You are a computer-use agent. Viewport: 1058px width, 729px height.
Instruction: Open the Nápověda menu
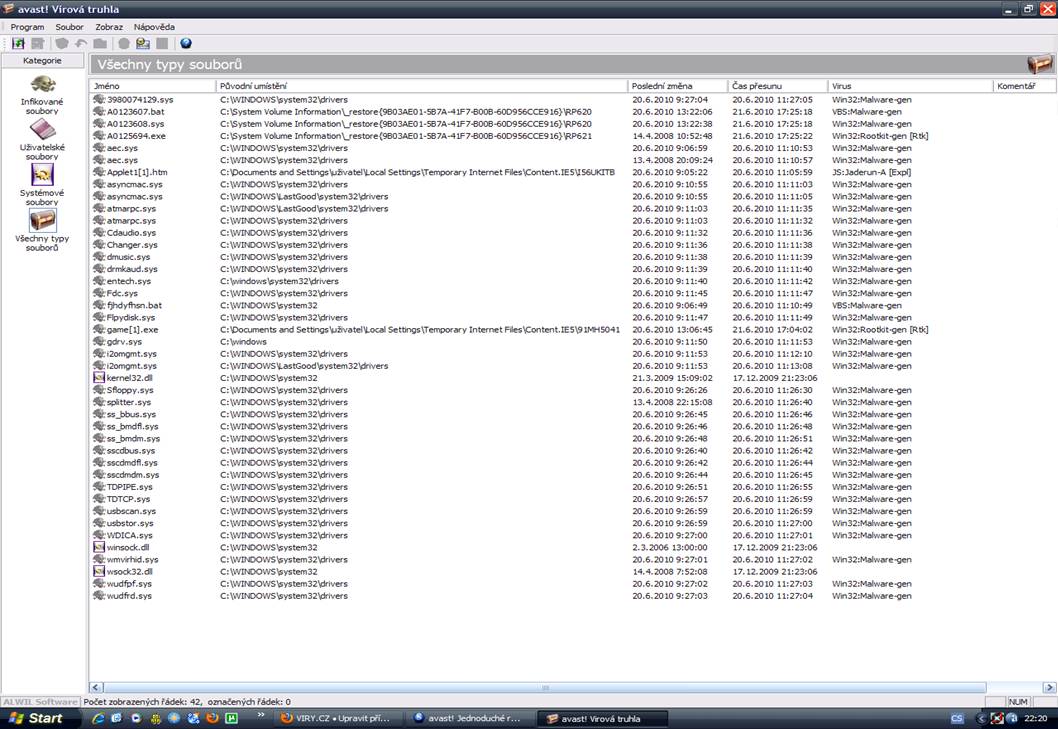coord(154,27)
